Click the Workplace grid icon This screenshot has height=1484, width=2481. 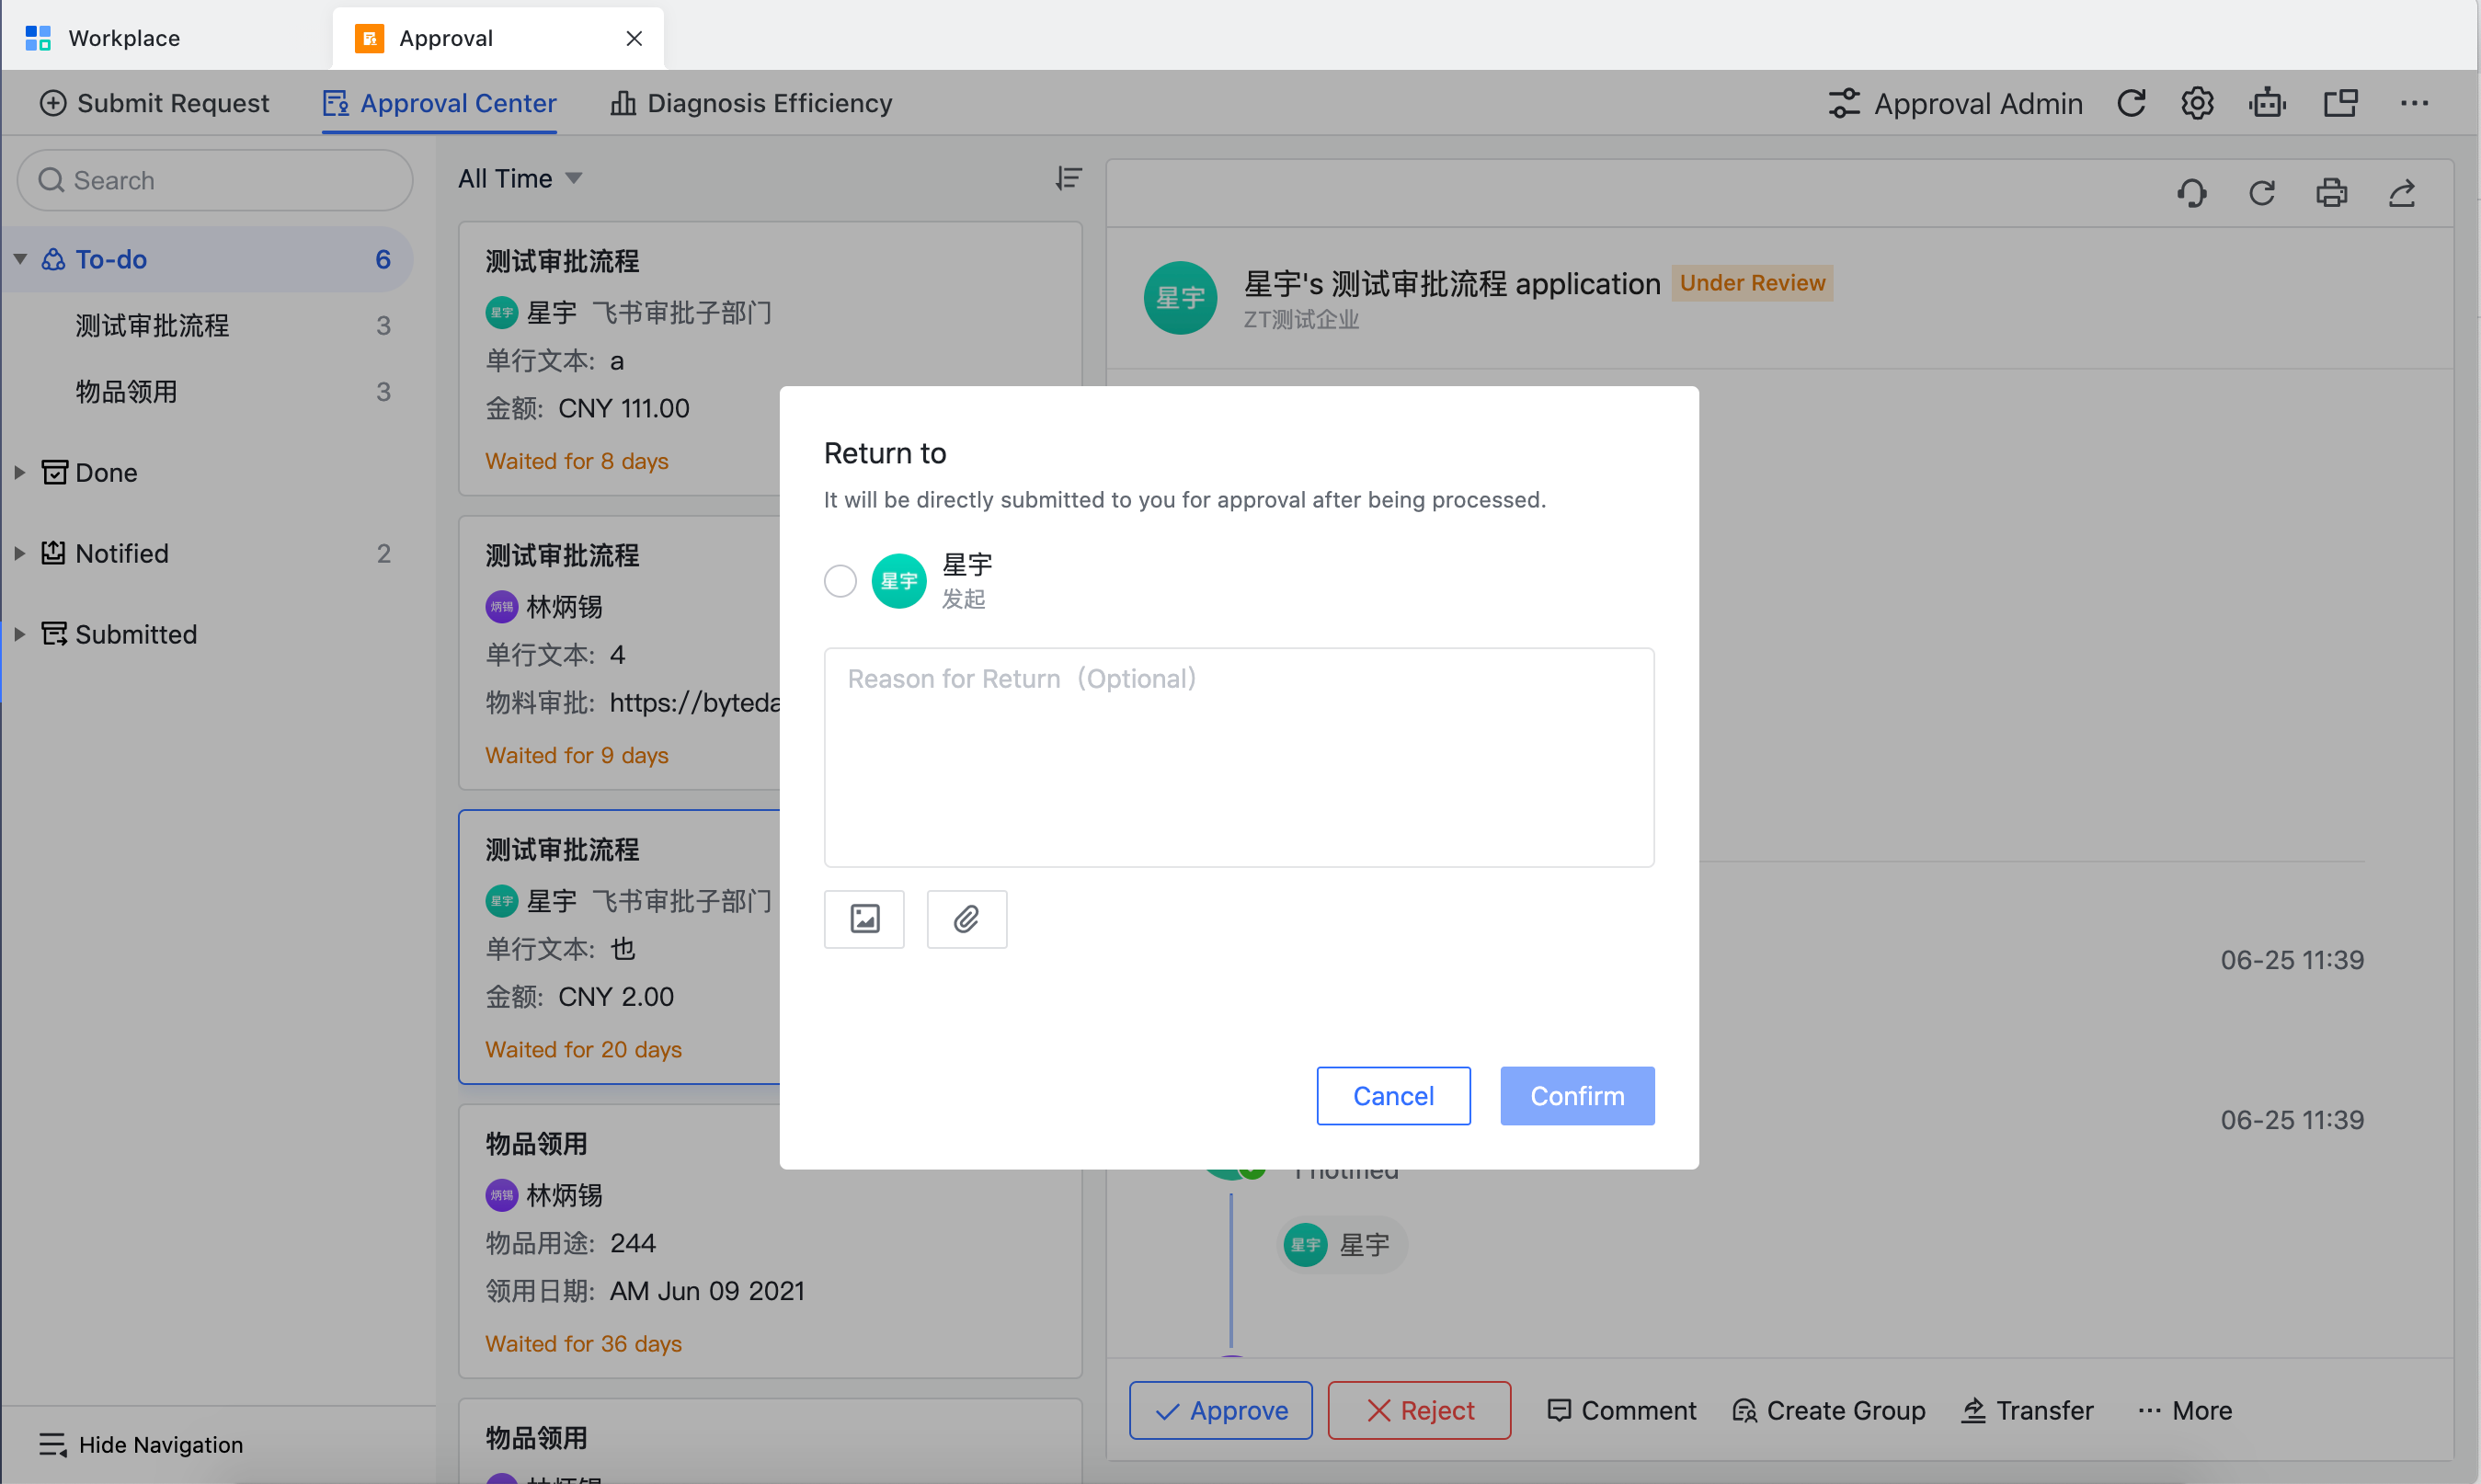(x=38, y=38)
